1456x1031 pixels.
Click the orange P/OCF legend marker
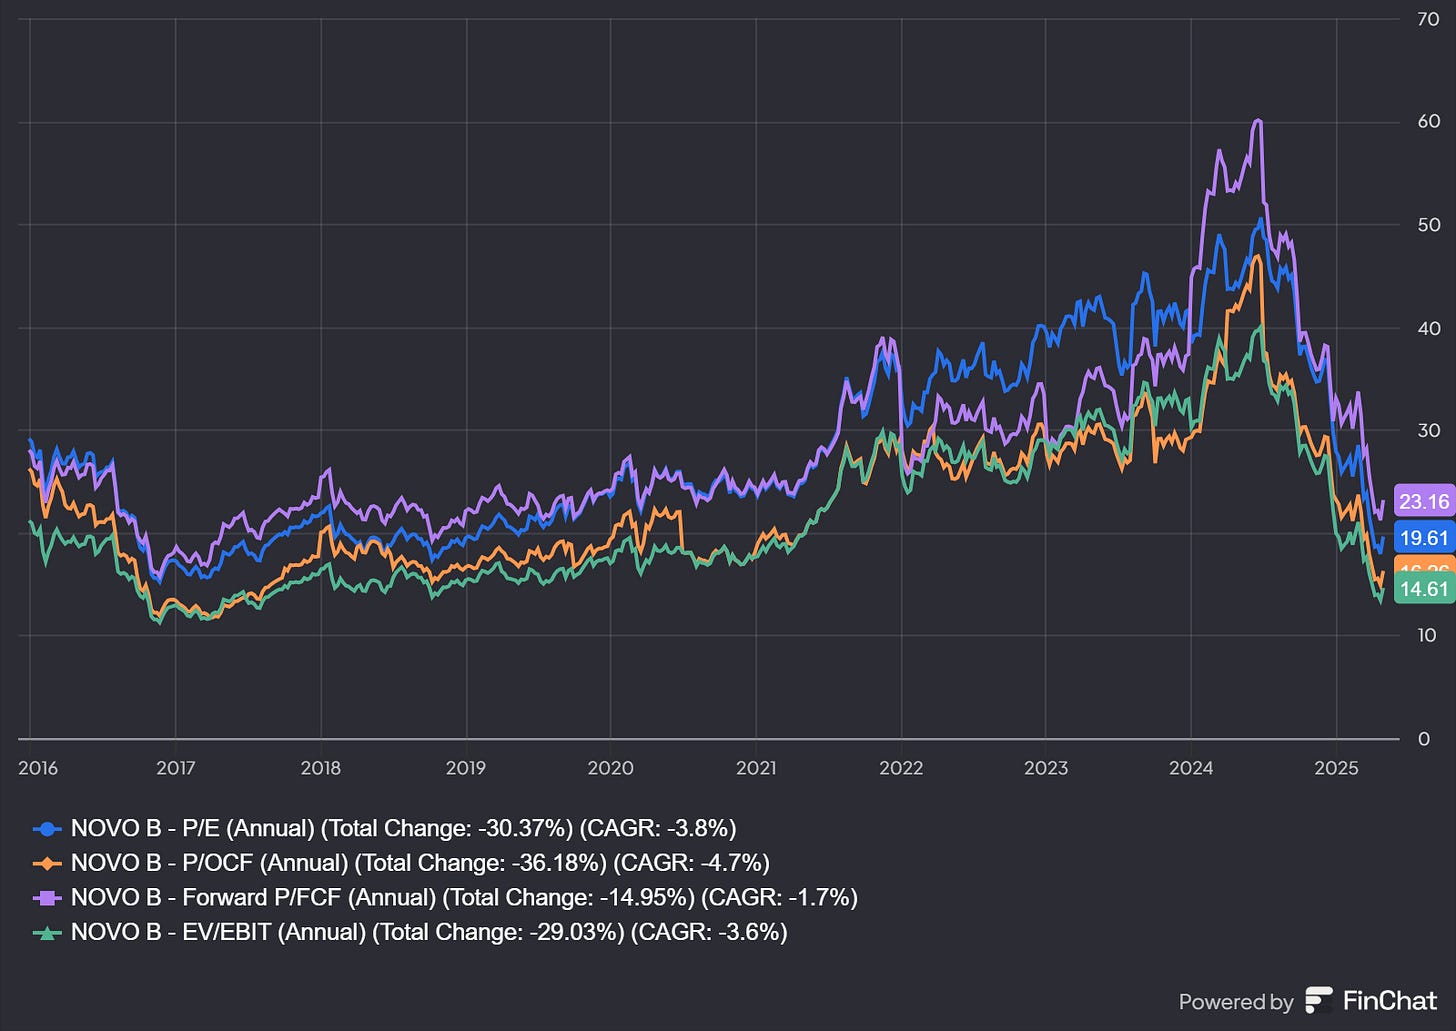(47, 863)
